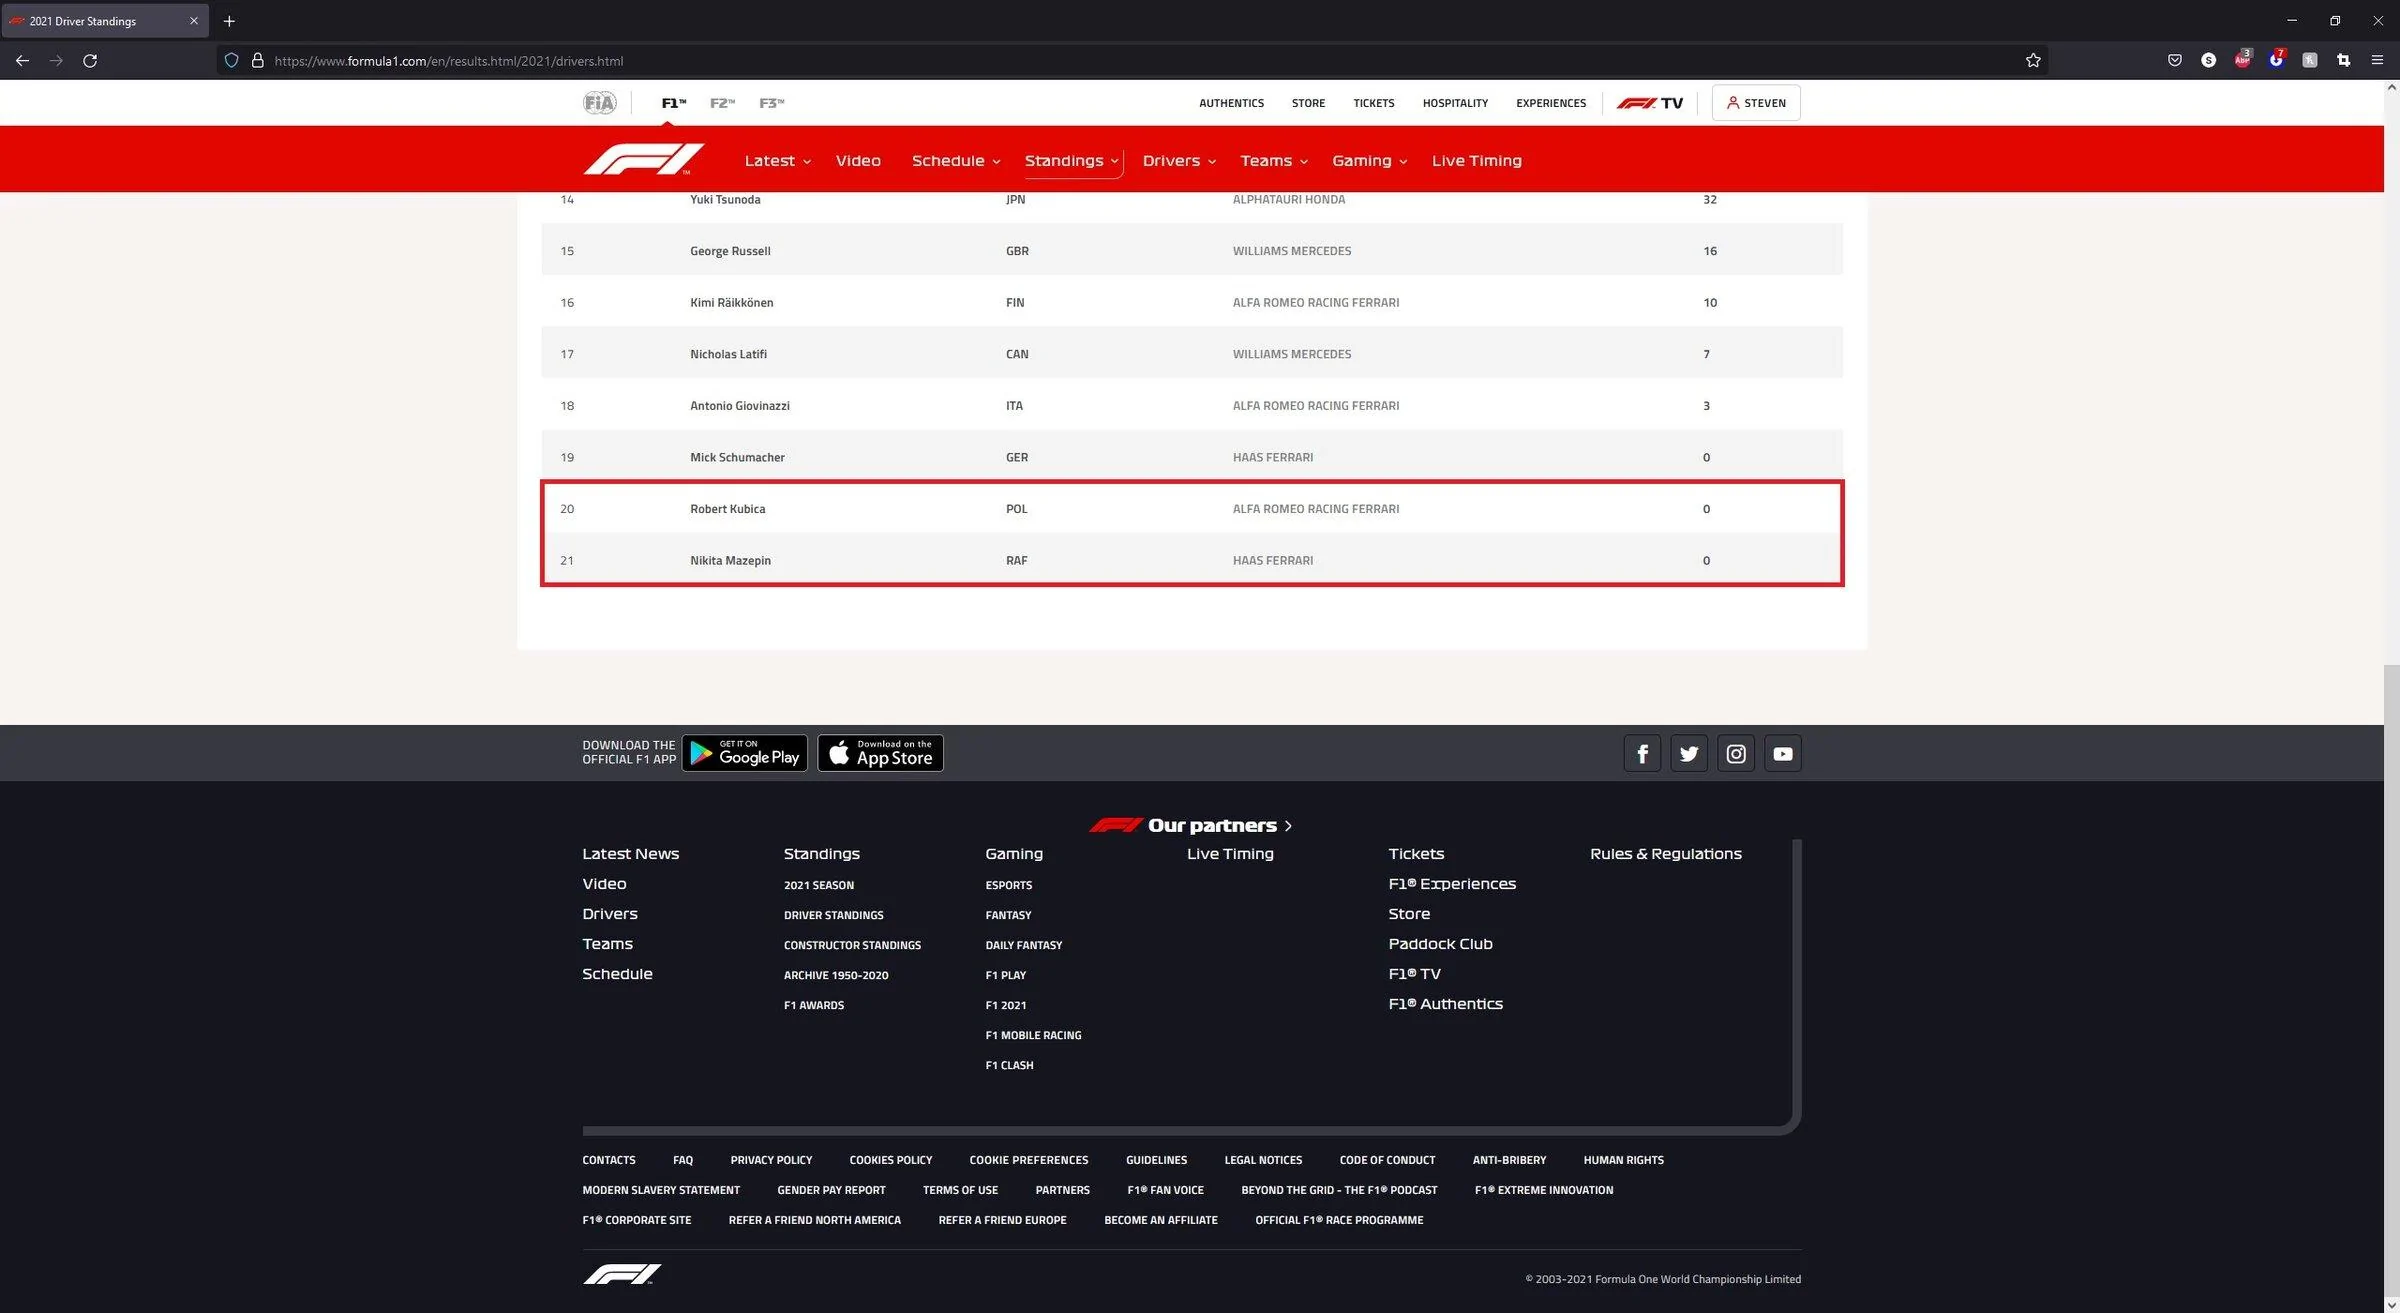This screenshot has height=1313, width=2400.
Task: Expand the Standings dropdown menu
Action: click(1071, 161)
